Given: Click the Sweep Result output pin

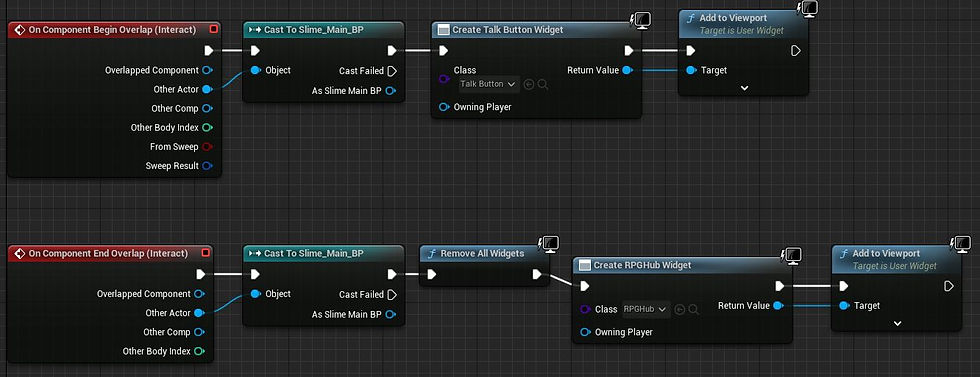Looking at the screenshot, I should click(208, 166).
